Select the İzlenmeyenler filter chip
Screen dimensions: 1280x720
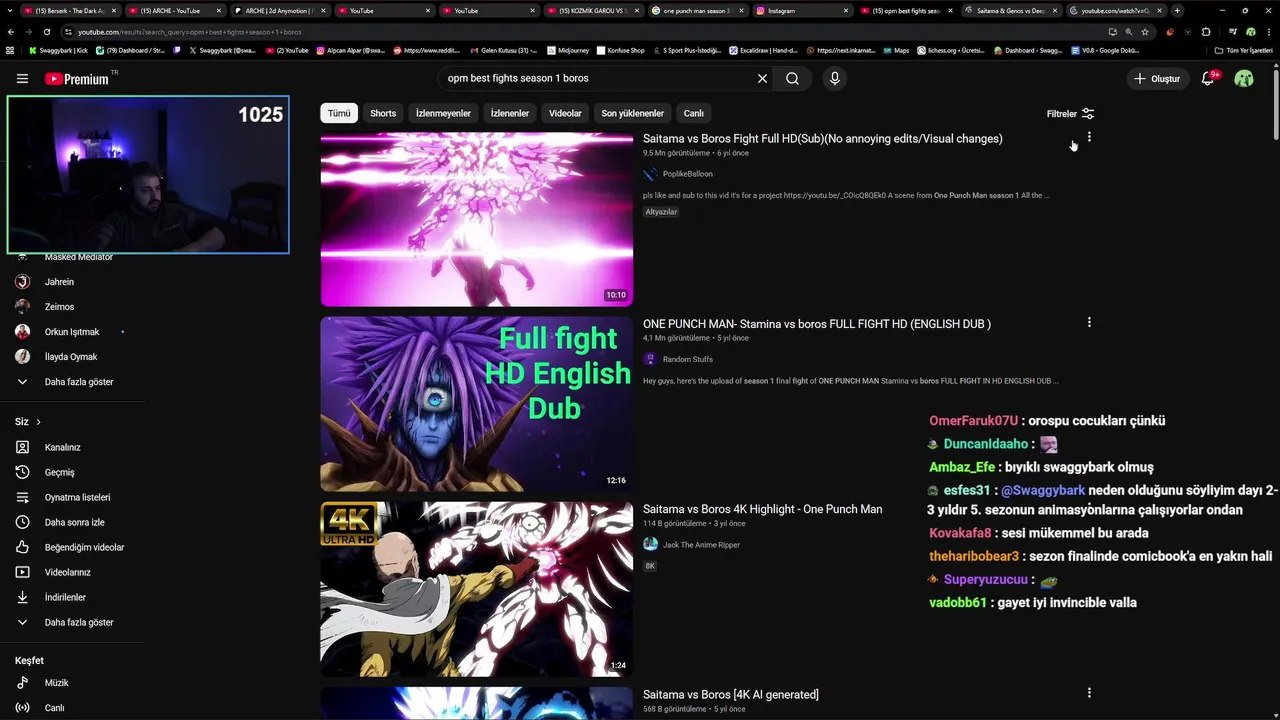pos(443,113)
